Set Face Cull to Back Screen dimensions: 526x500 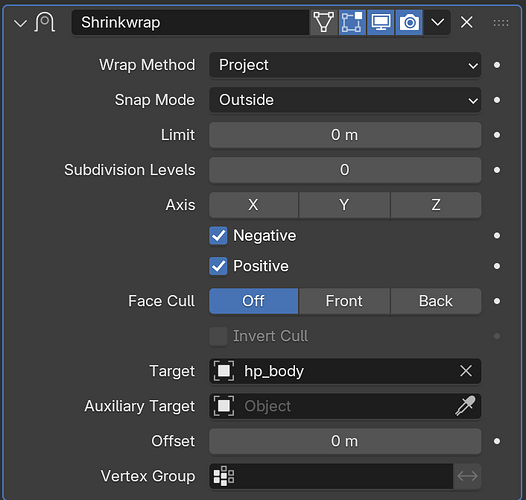click(436, 301)
